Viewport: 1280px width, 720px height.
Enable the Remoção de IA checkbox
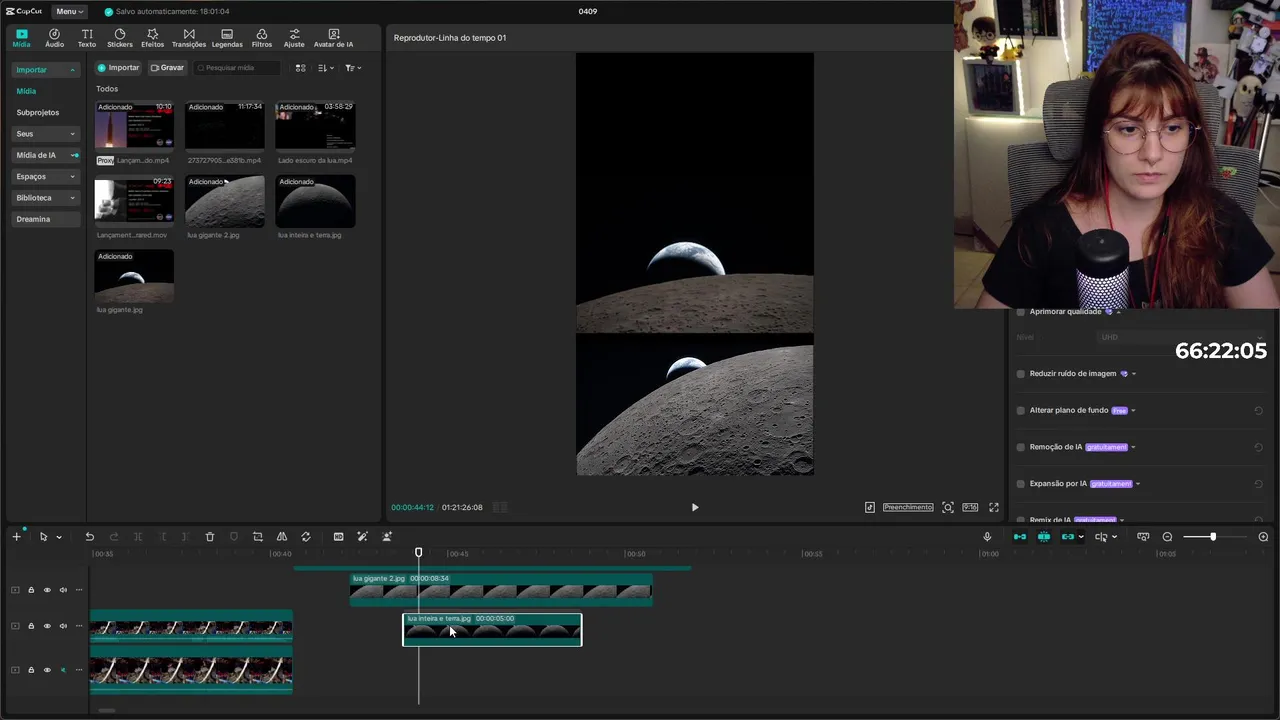(1021, 447)
